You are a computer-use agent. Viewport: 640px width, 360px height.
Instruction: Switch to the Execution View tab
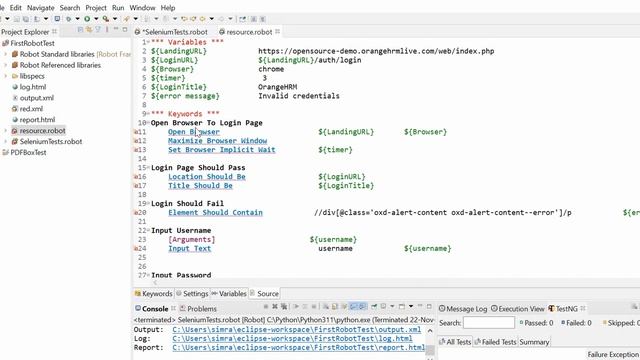(518, 309)
